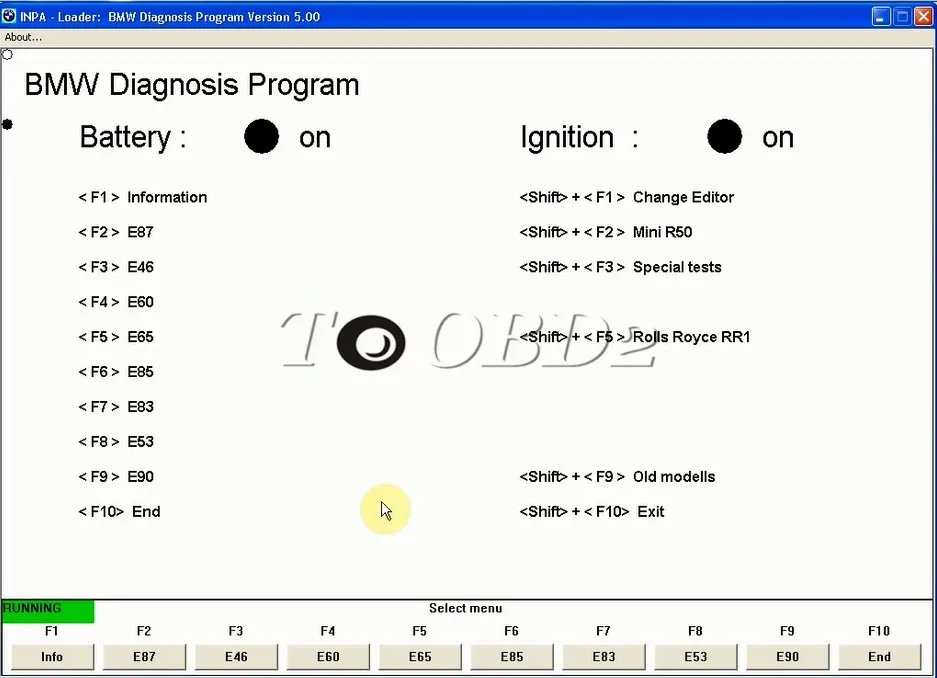The width and height of the screenshot is (937, 678).
Task: Click the Info button under F1
Action: 52,656
